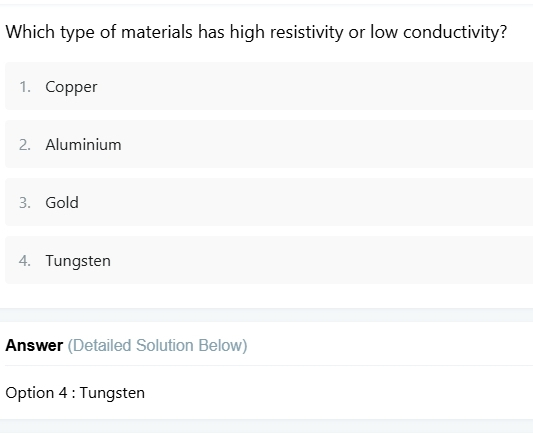Image resolution: width=533 pixels, height=442 pixels.
Task: Click the Option 4 : Tungsten answer text
Action: (x=75, y=393)
